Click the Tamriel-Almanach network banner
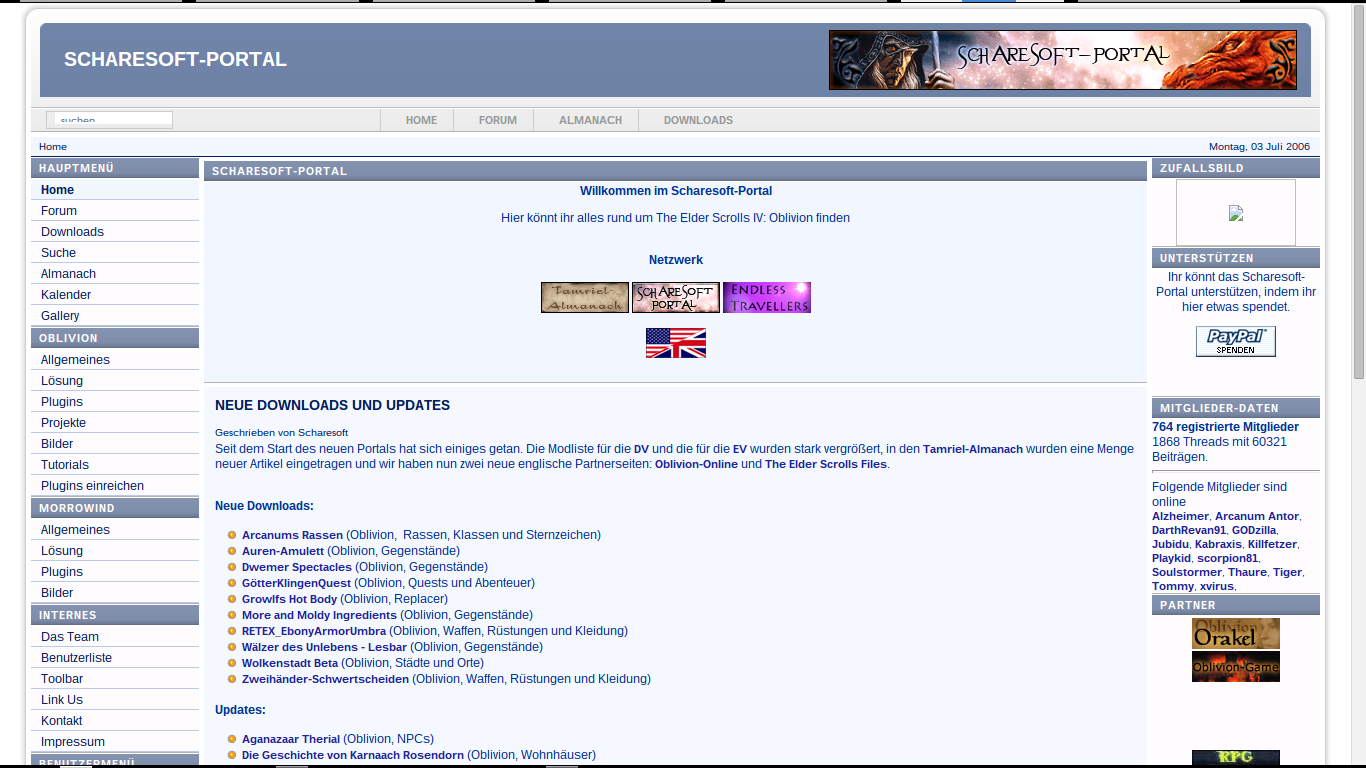The image size is (1366, 768). (x=585, y=297)
